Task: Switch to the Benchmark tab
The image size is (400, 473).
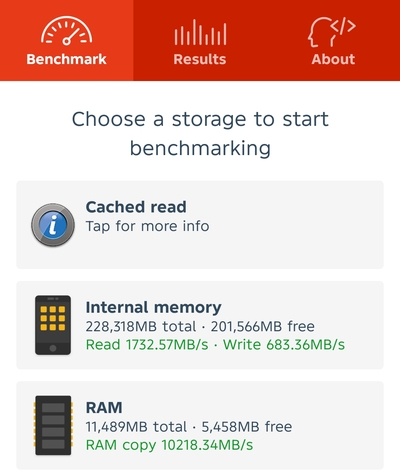Action: pyautogui.click(x=67, y=40)
